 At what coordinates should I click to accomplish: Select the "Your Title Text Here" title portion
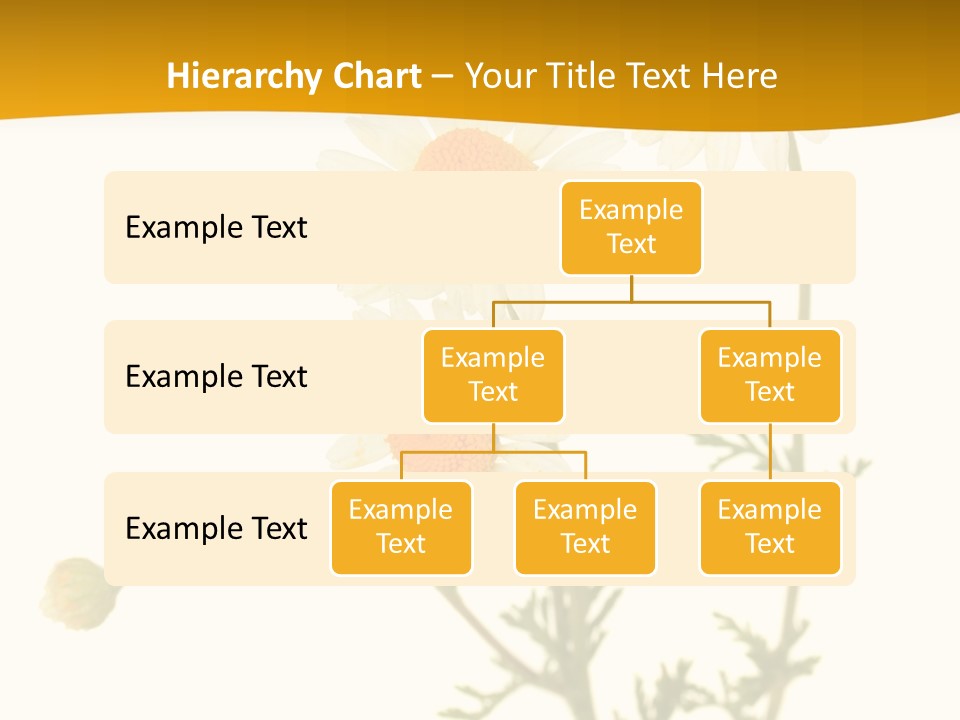[621, 76]
